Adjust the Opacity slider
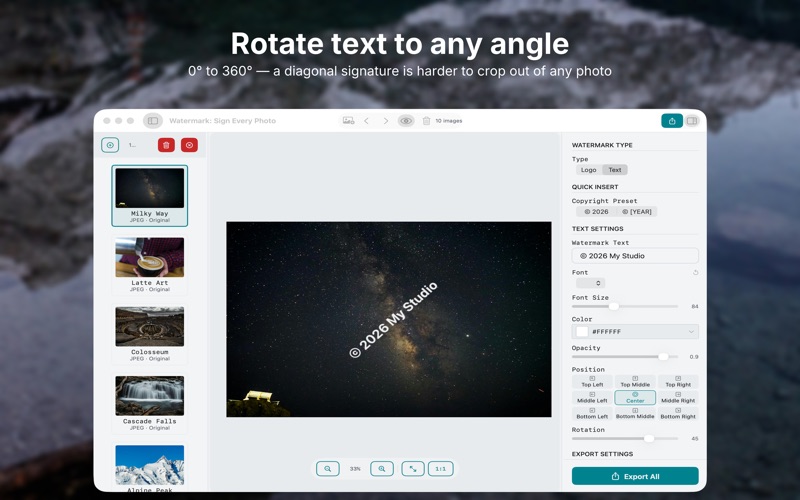800x500 pixels. tap(663, 357)
